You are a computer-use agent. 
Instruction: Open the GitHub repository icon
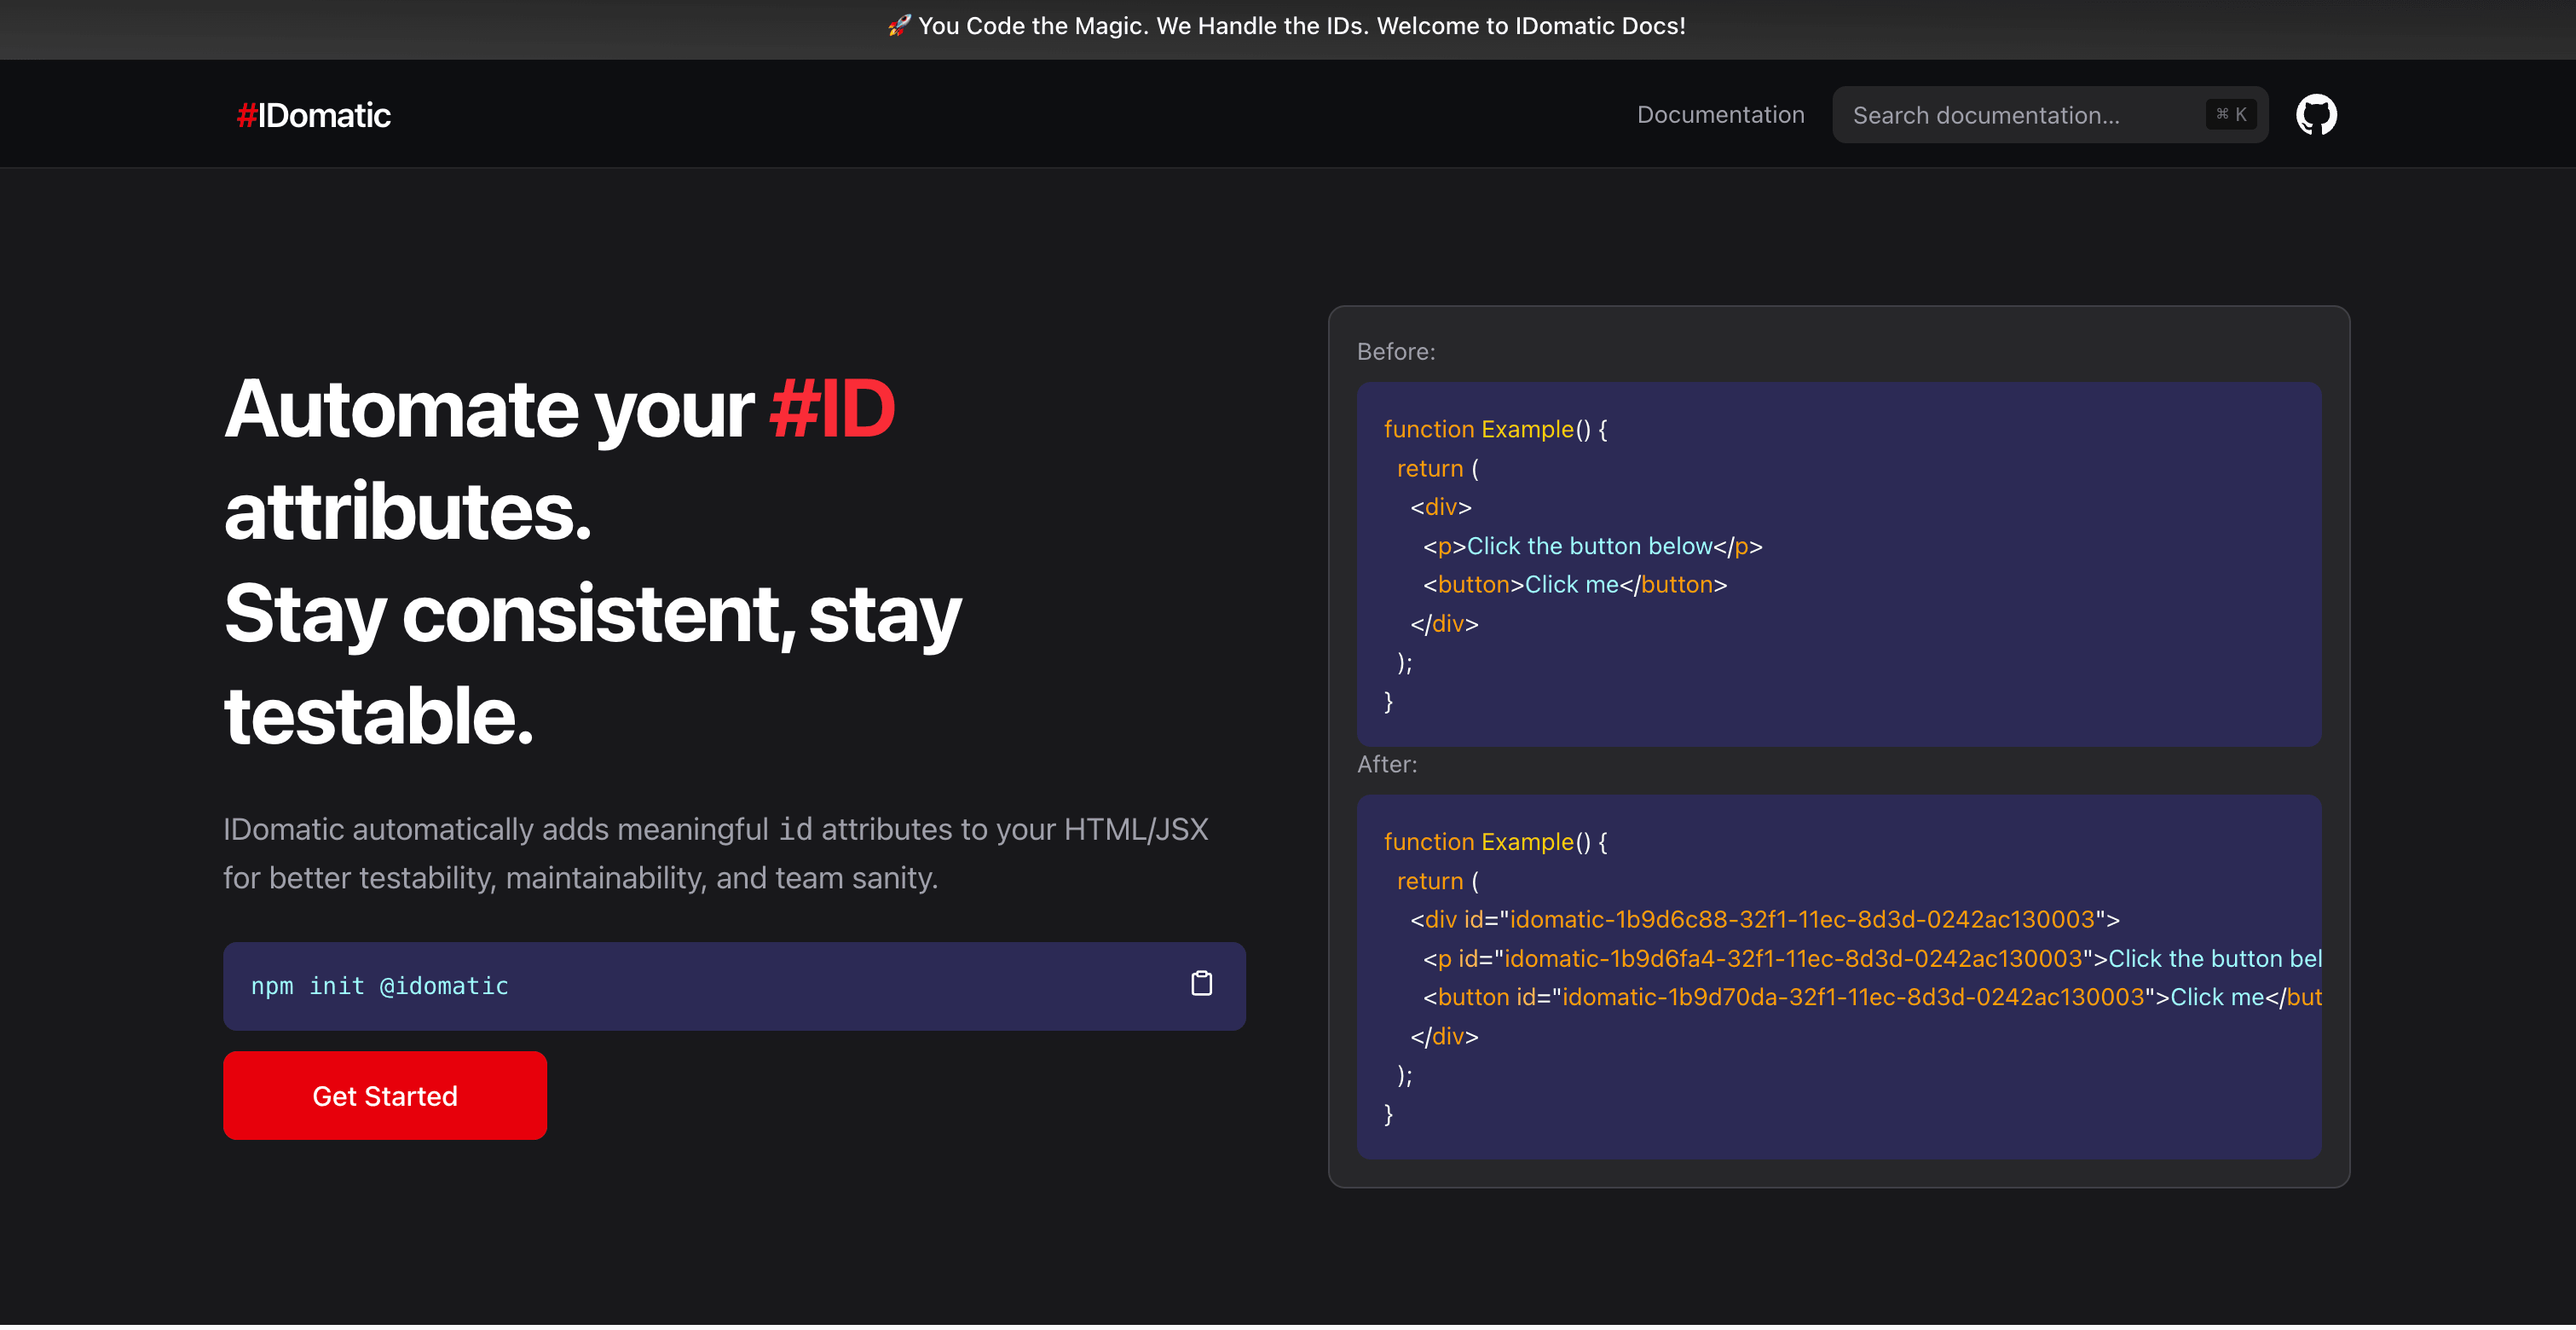click(2315, 115)
